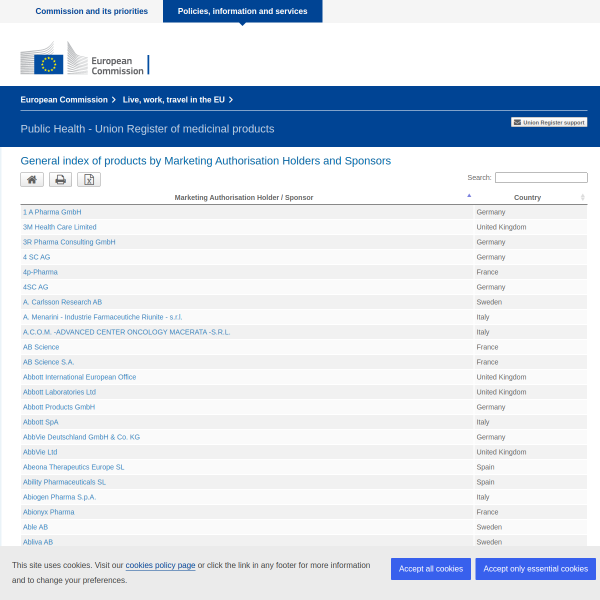The height and width of the screenshot is (600, 600).
Task: Accept all cookies
Action: (x=430, y=569)
